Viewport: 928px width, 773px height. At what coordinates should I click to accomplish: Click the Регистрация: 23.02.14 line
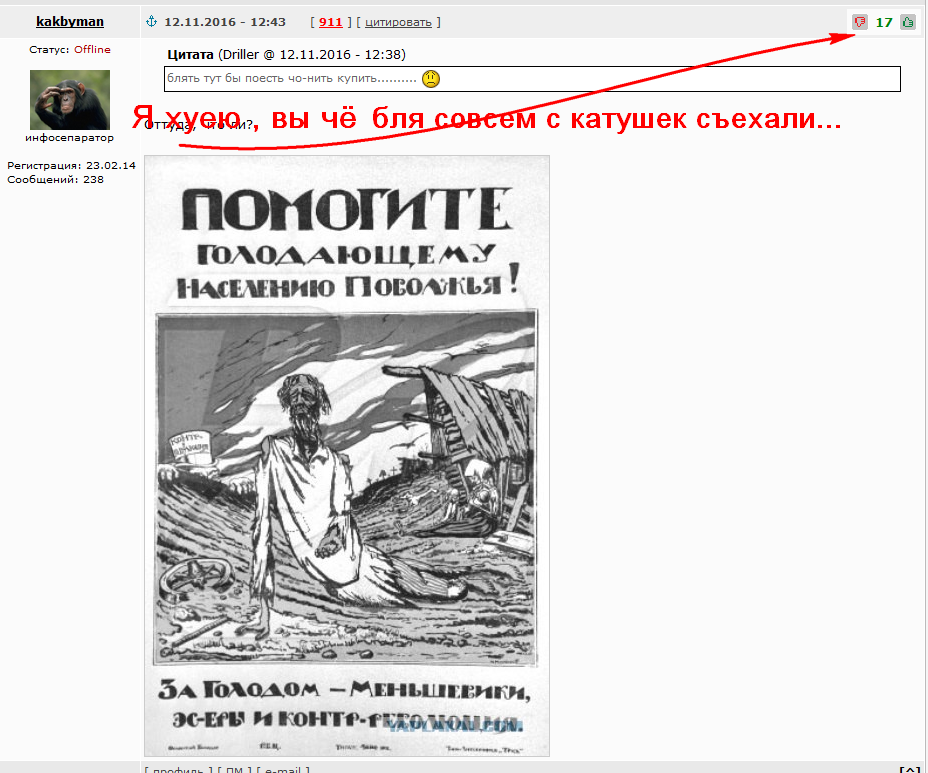(x=71, y=166)
